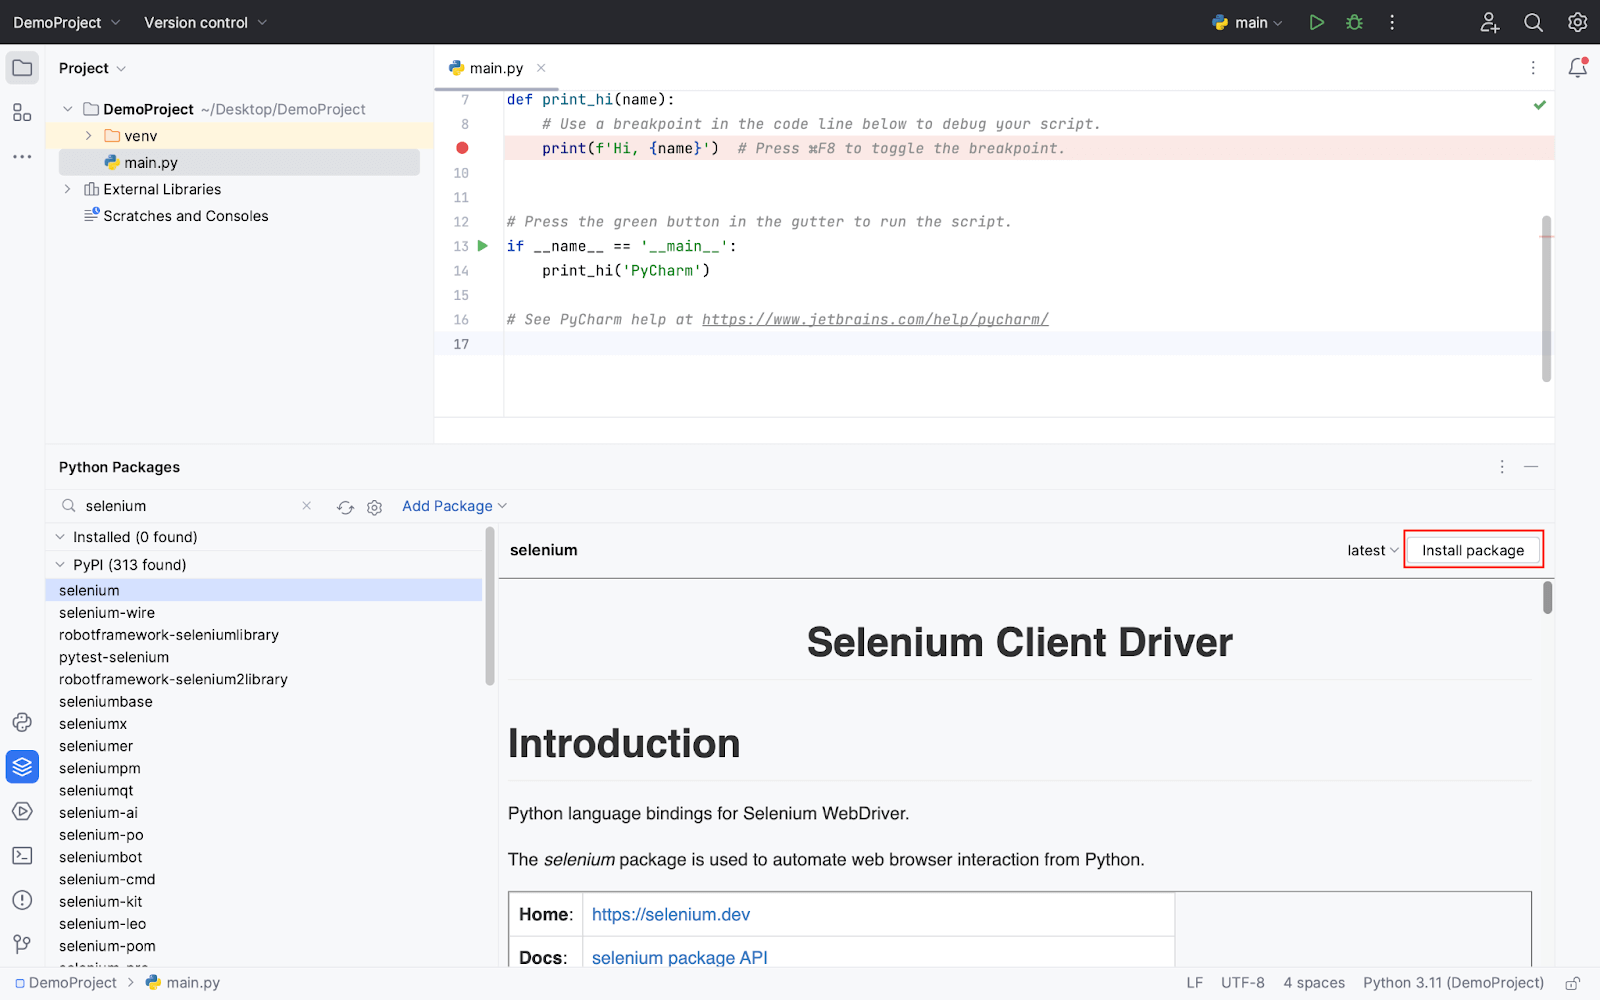Open the latest version dropdown
This screenshot has height=1000, width=1600.
[1372, 550]
